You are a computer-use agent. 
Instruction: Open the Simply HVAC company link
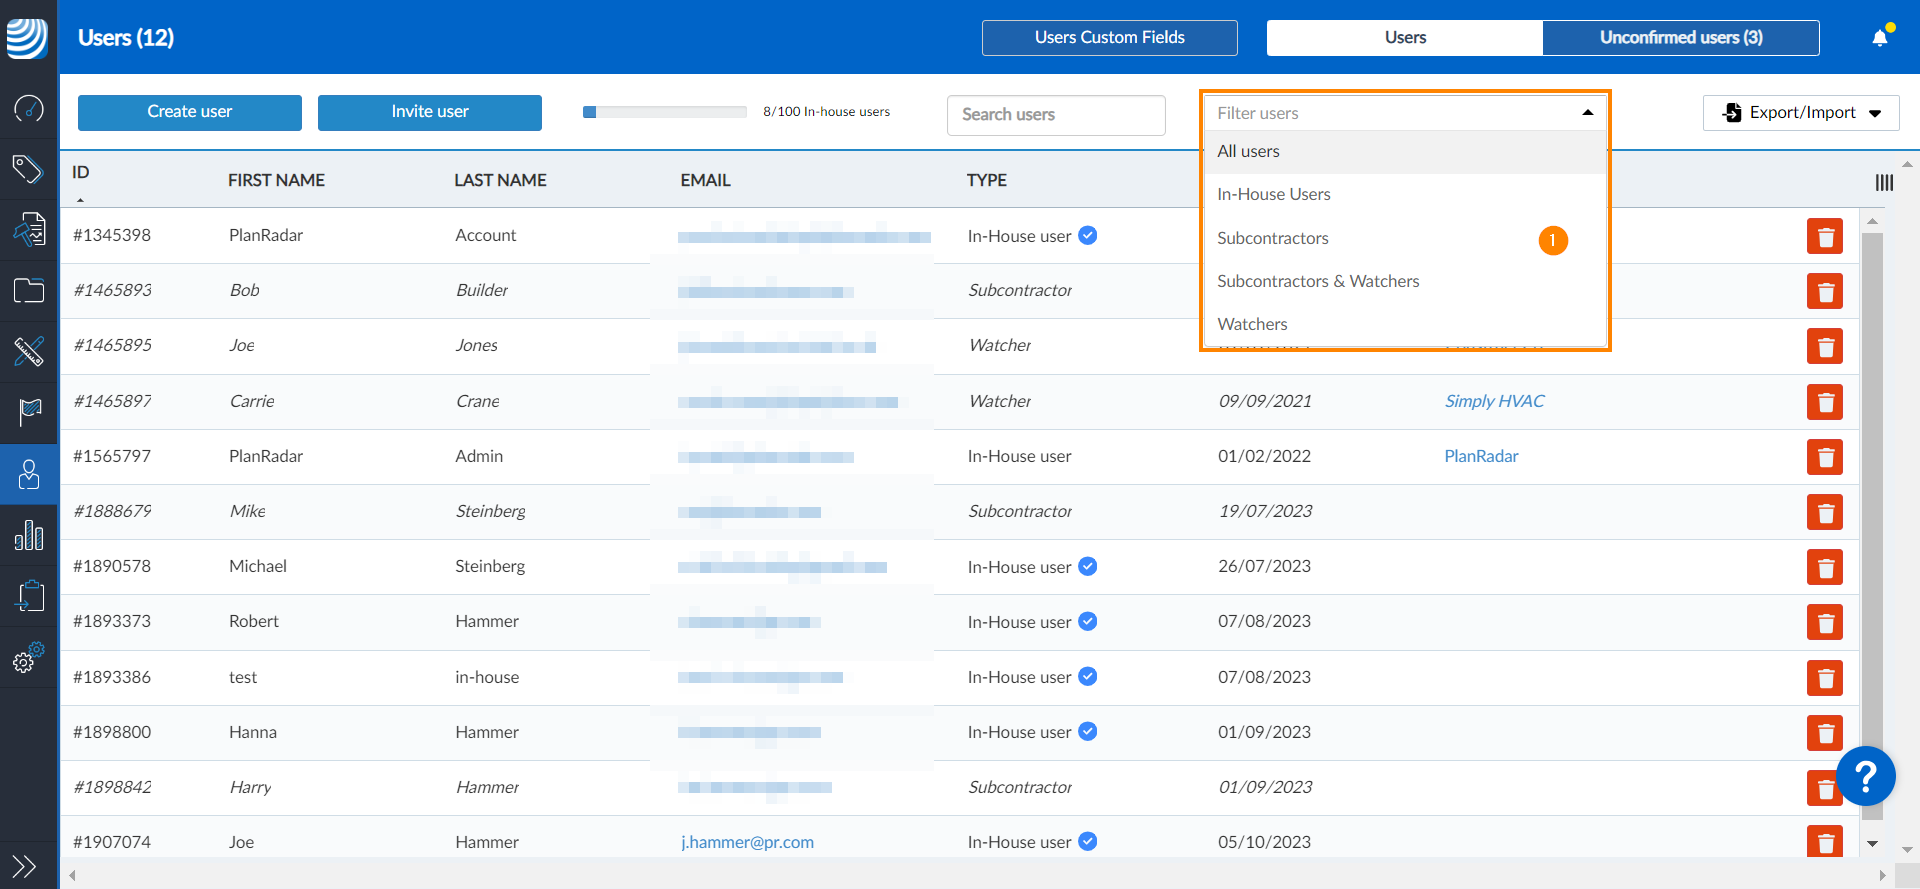[1494, 401]
